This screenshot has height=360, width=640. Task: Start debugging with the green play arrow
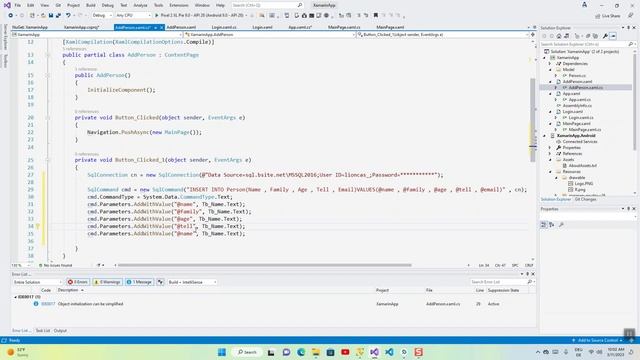point(156,16)
